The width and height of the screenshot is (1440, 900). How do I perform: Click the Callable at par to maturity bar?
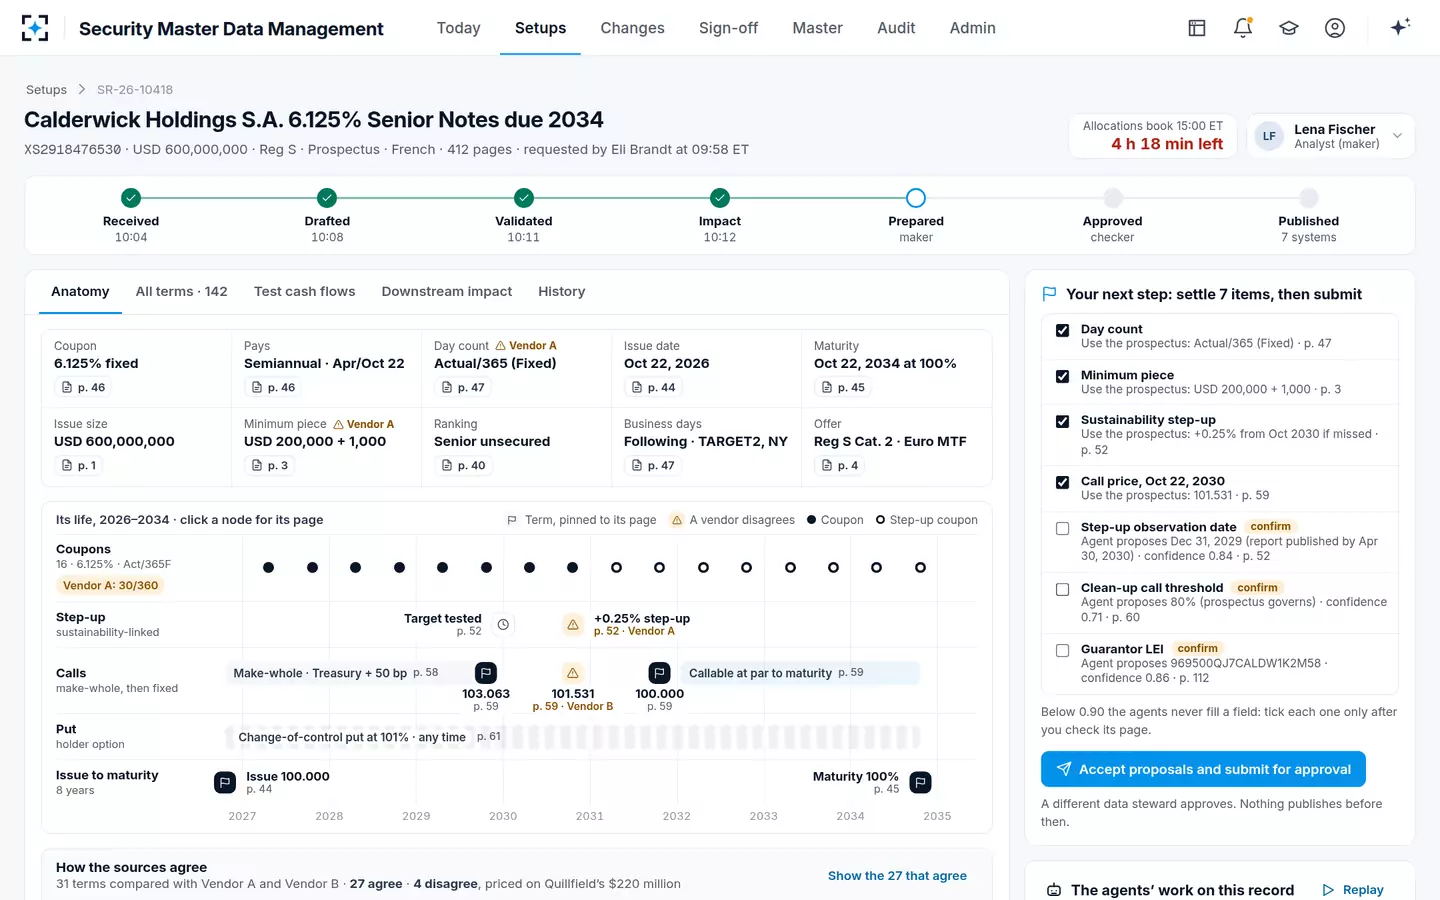(x=799, y=673)
